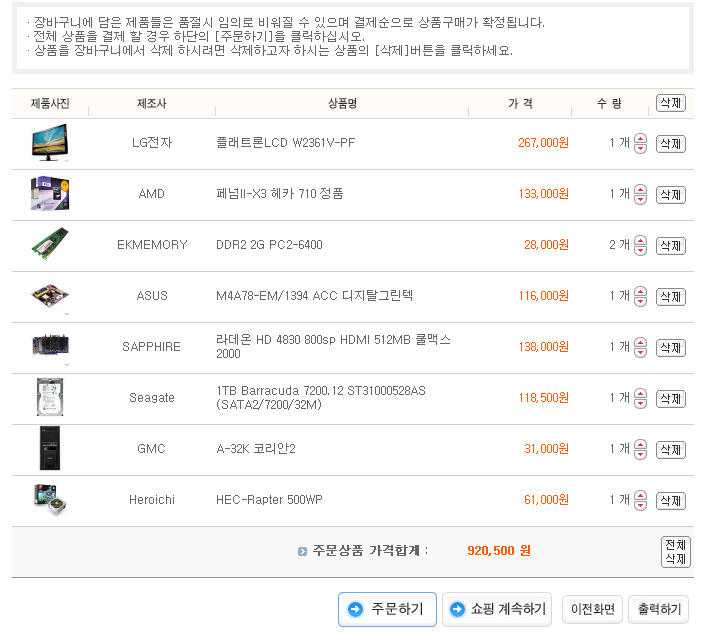Click 쇼핑 계속하기 to continue shopping
714x637 pixels.
click(x=497, y=609)
